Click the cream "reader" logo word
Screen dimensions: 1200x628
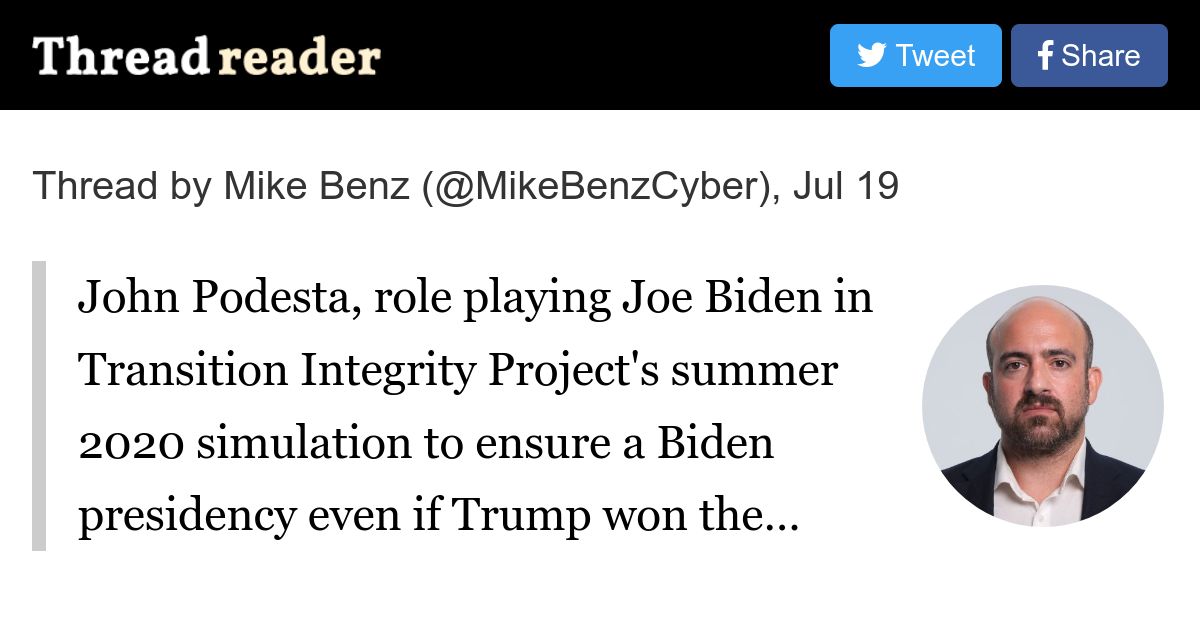tap(299, 57)
